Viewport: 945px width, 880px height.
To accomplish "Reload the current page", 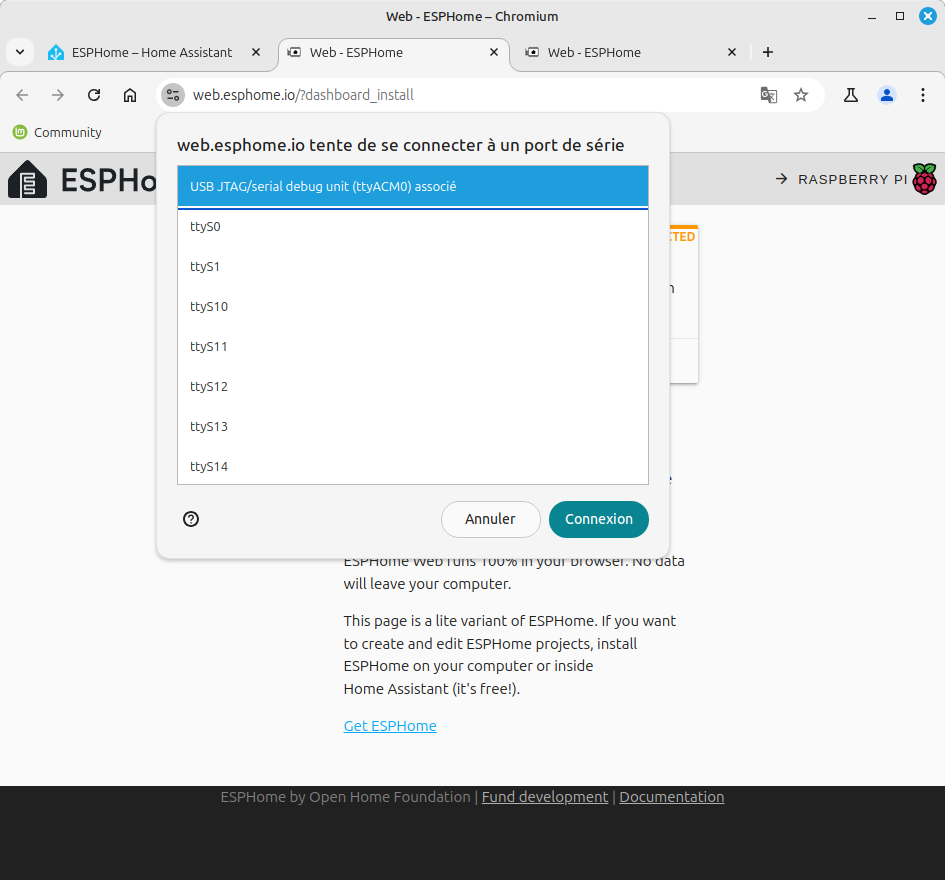I will pyautogui.click(x=94, y=95).
